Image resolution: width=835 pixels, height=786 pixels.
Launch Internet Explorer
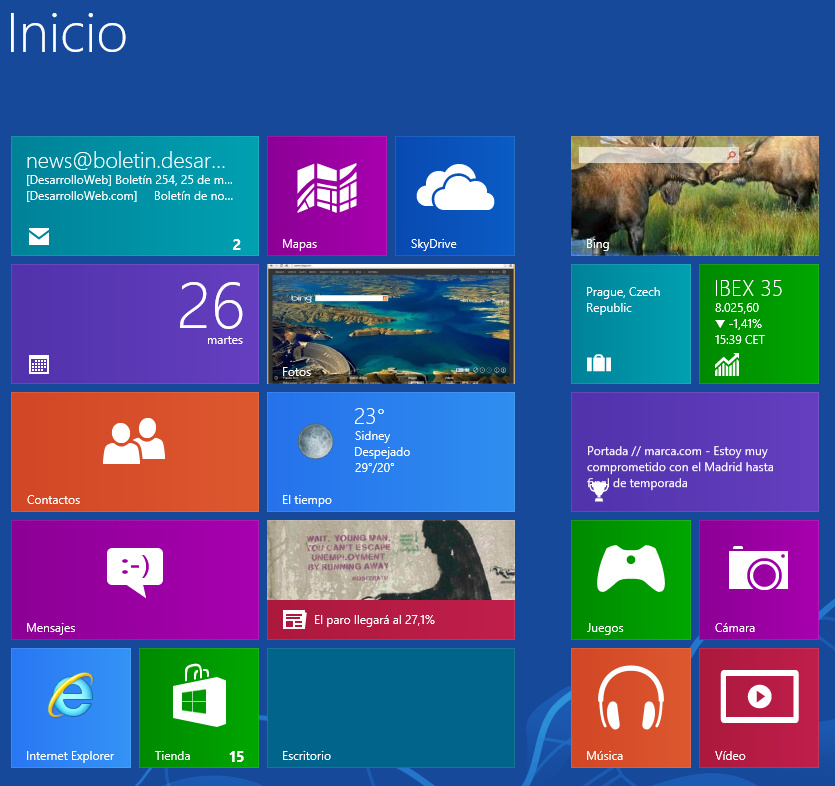(71, 708)
